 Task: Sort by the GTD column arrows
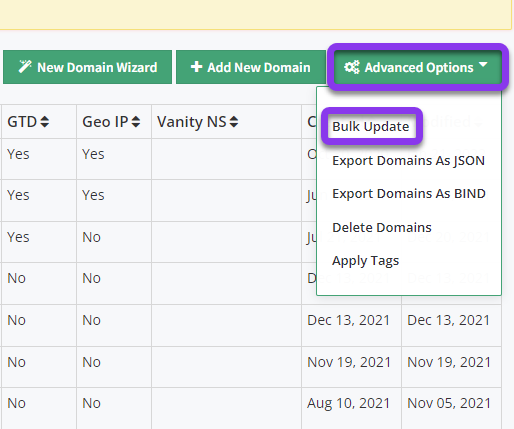point(45,122)
